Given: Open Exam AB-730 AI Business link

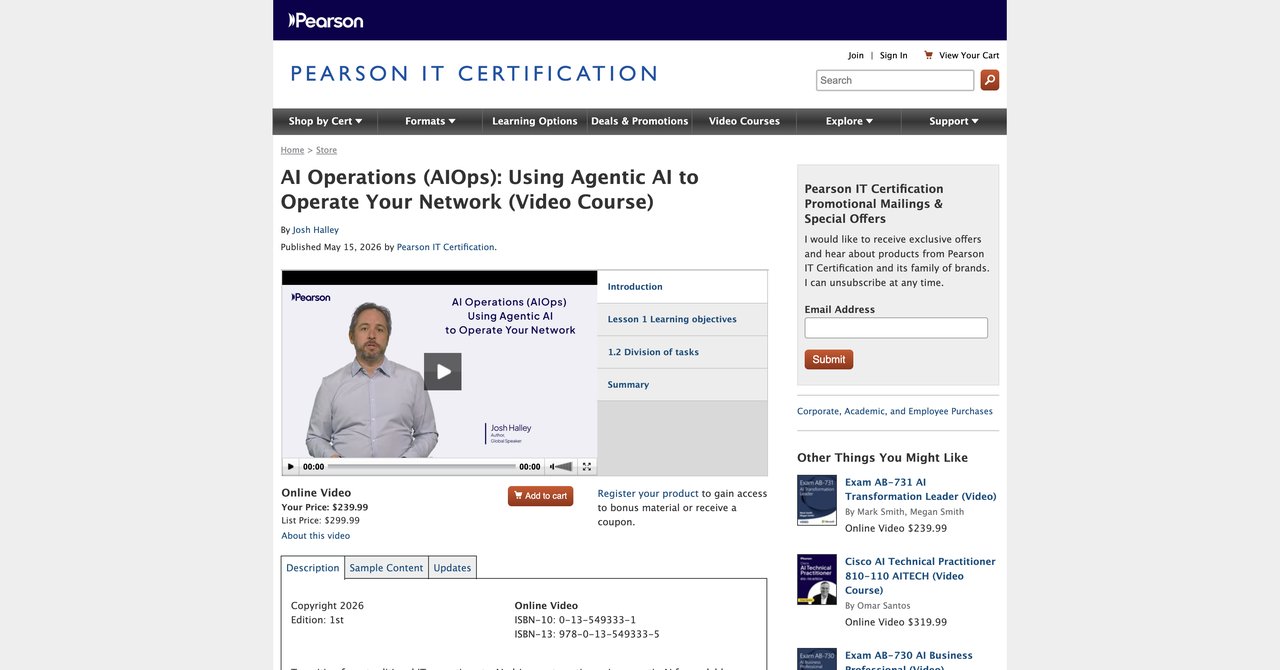Looking at the screenshot, I should [909, 662].
